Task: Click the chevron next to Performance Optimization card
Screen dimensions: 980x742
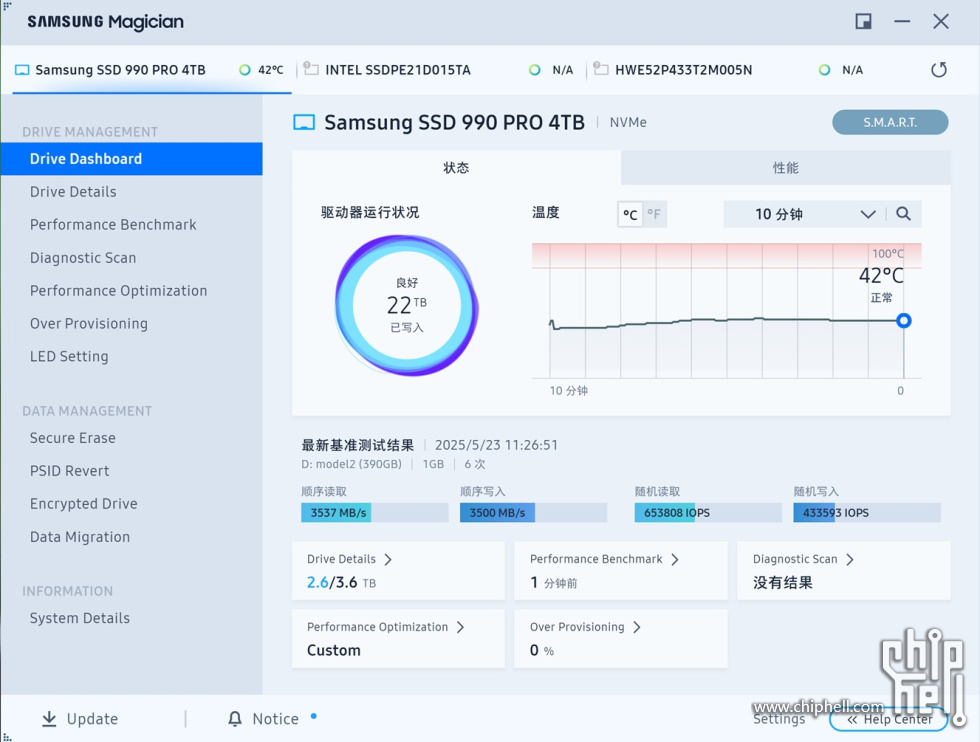Action: click(x=461, y=627)
